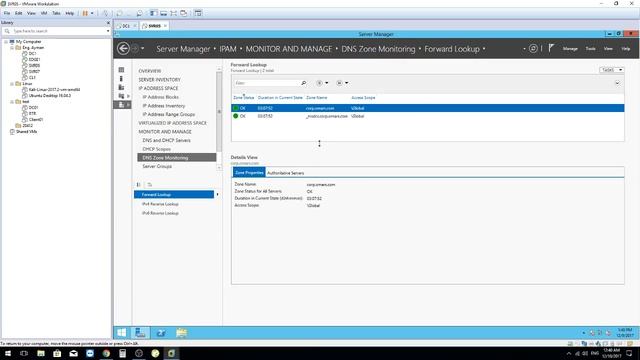Open IP Address Blocks page
The image size is (640, 360).
pos(160,97)
